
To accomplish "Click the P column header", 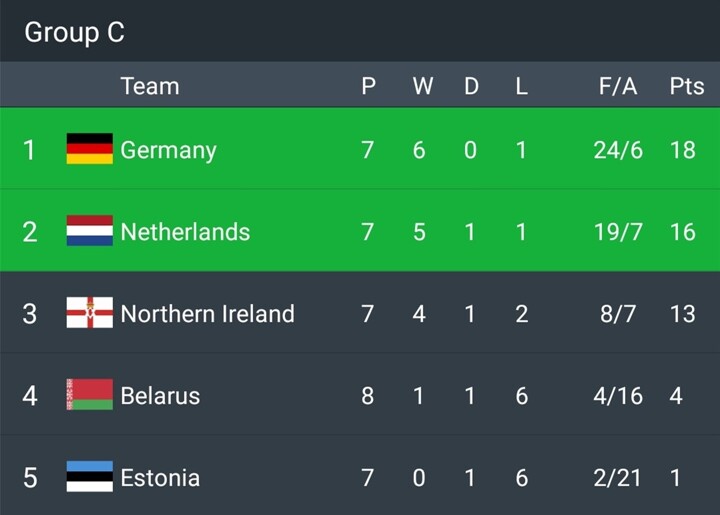I will (368, 86).
